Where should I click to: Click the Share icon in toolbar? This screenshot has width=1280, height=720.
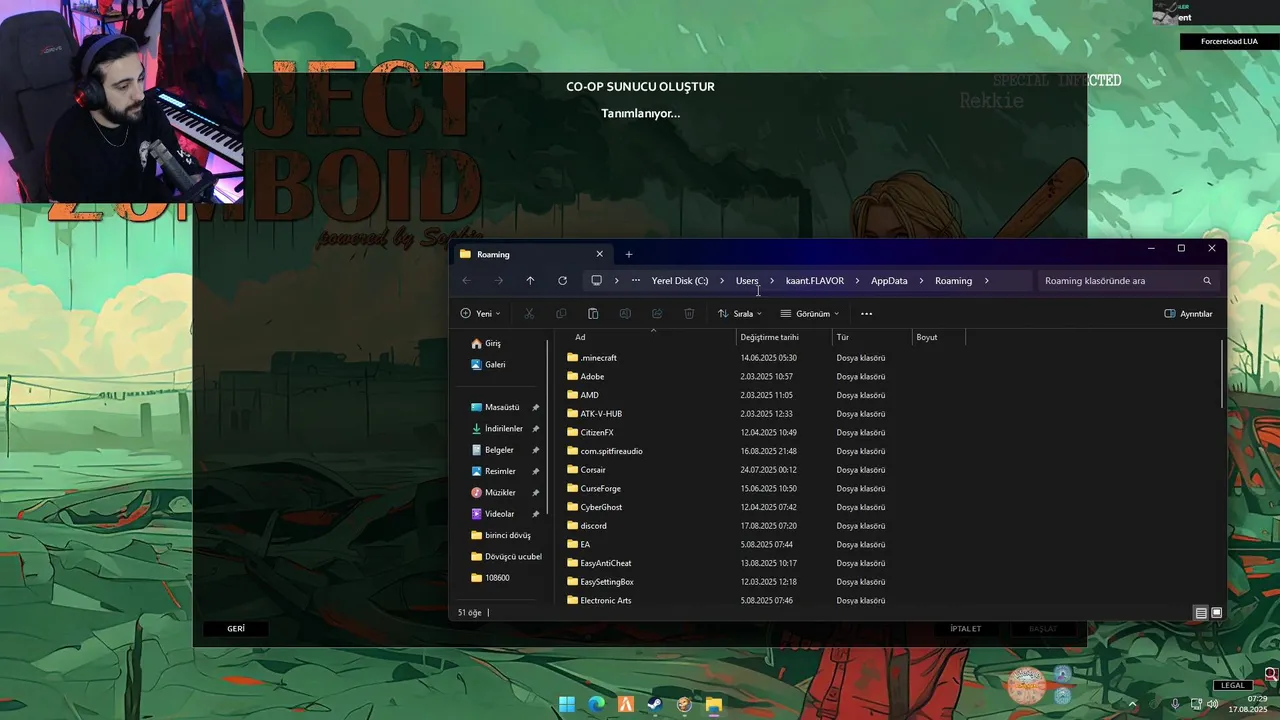657,314
